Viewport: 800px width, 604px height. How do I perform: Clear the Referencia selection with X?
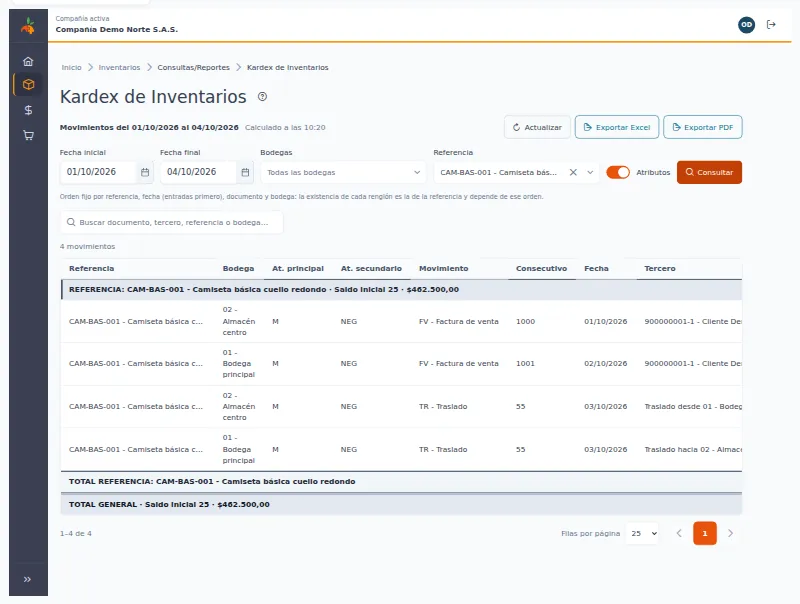click(x=573, y=172)
